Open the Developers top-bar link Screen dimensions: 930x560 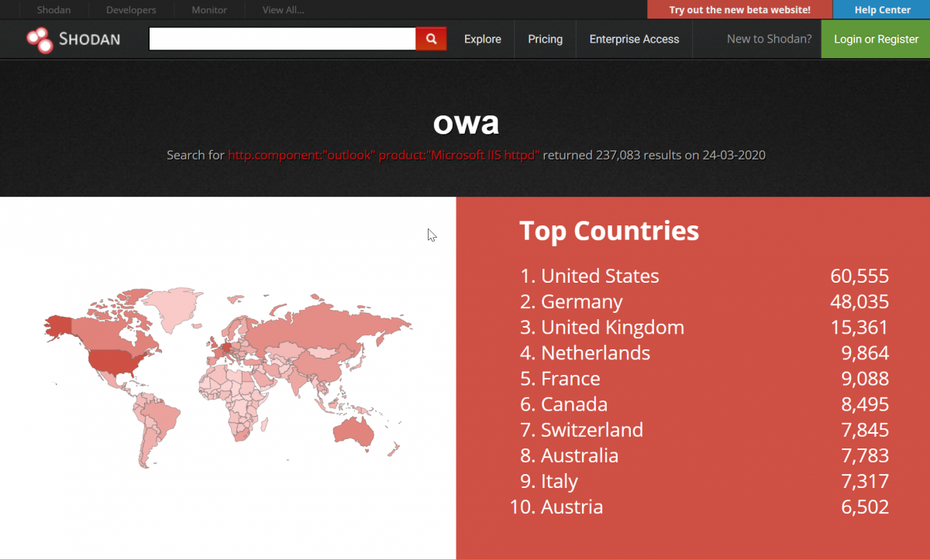click(x=131, y=9)
